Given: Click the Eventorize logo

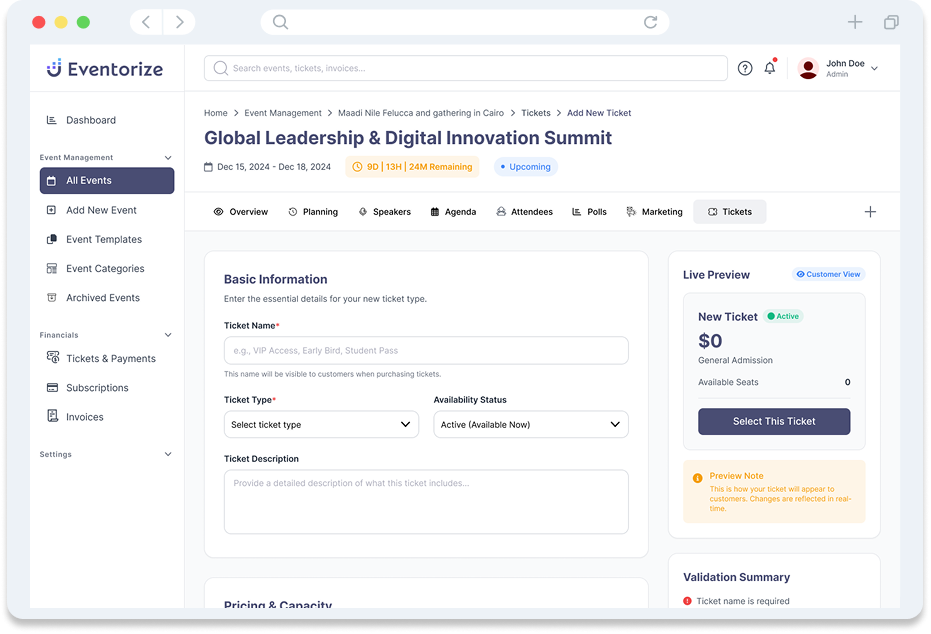Looking at the screenshot, I should 104,69.
